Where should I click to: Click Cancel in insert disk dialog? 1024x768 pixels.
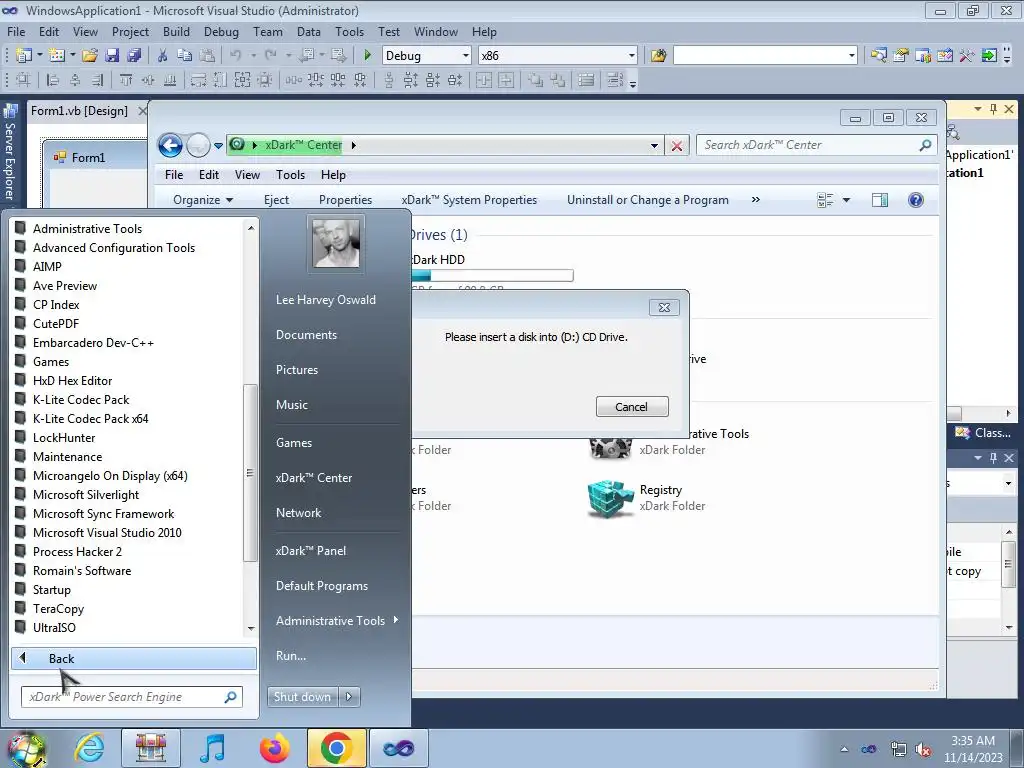pyautogui.click(x=632, y=407)
